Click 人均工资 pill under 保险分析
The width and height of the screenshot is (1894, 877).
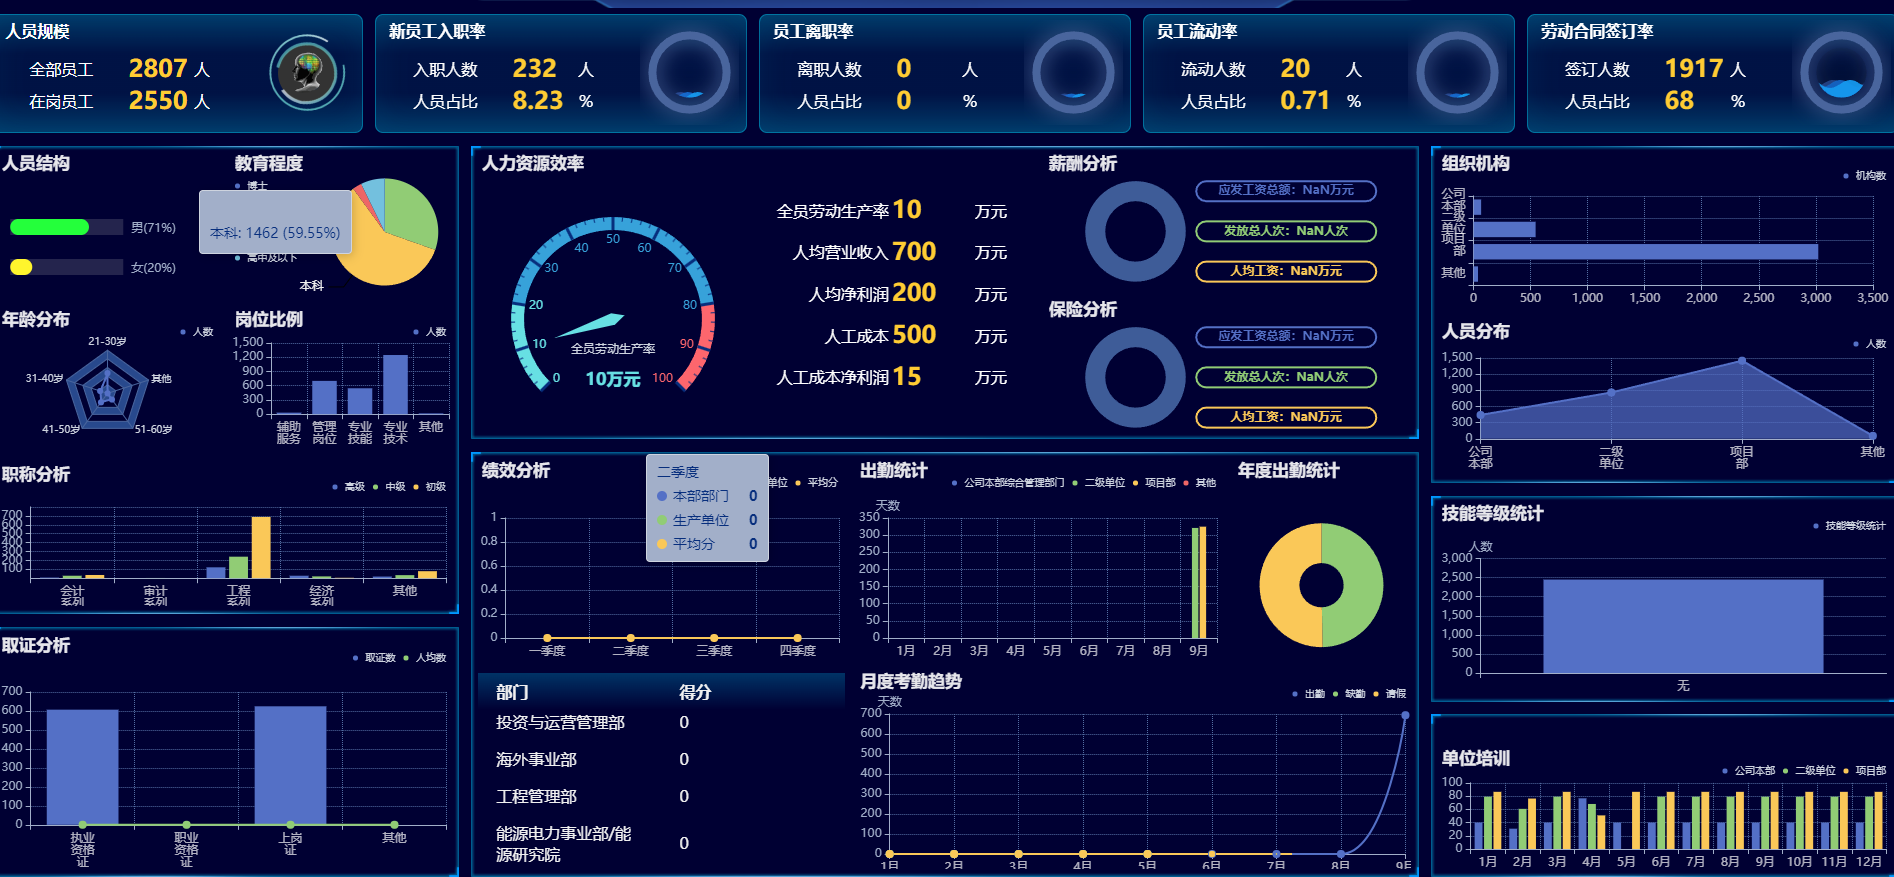[x=1286, y=417]
